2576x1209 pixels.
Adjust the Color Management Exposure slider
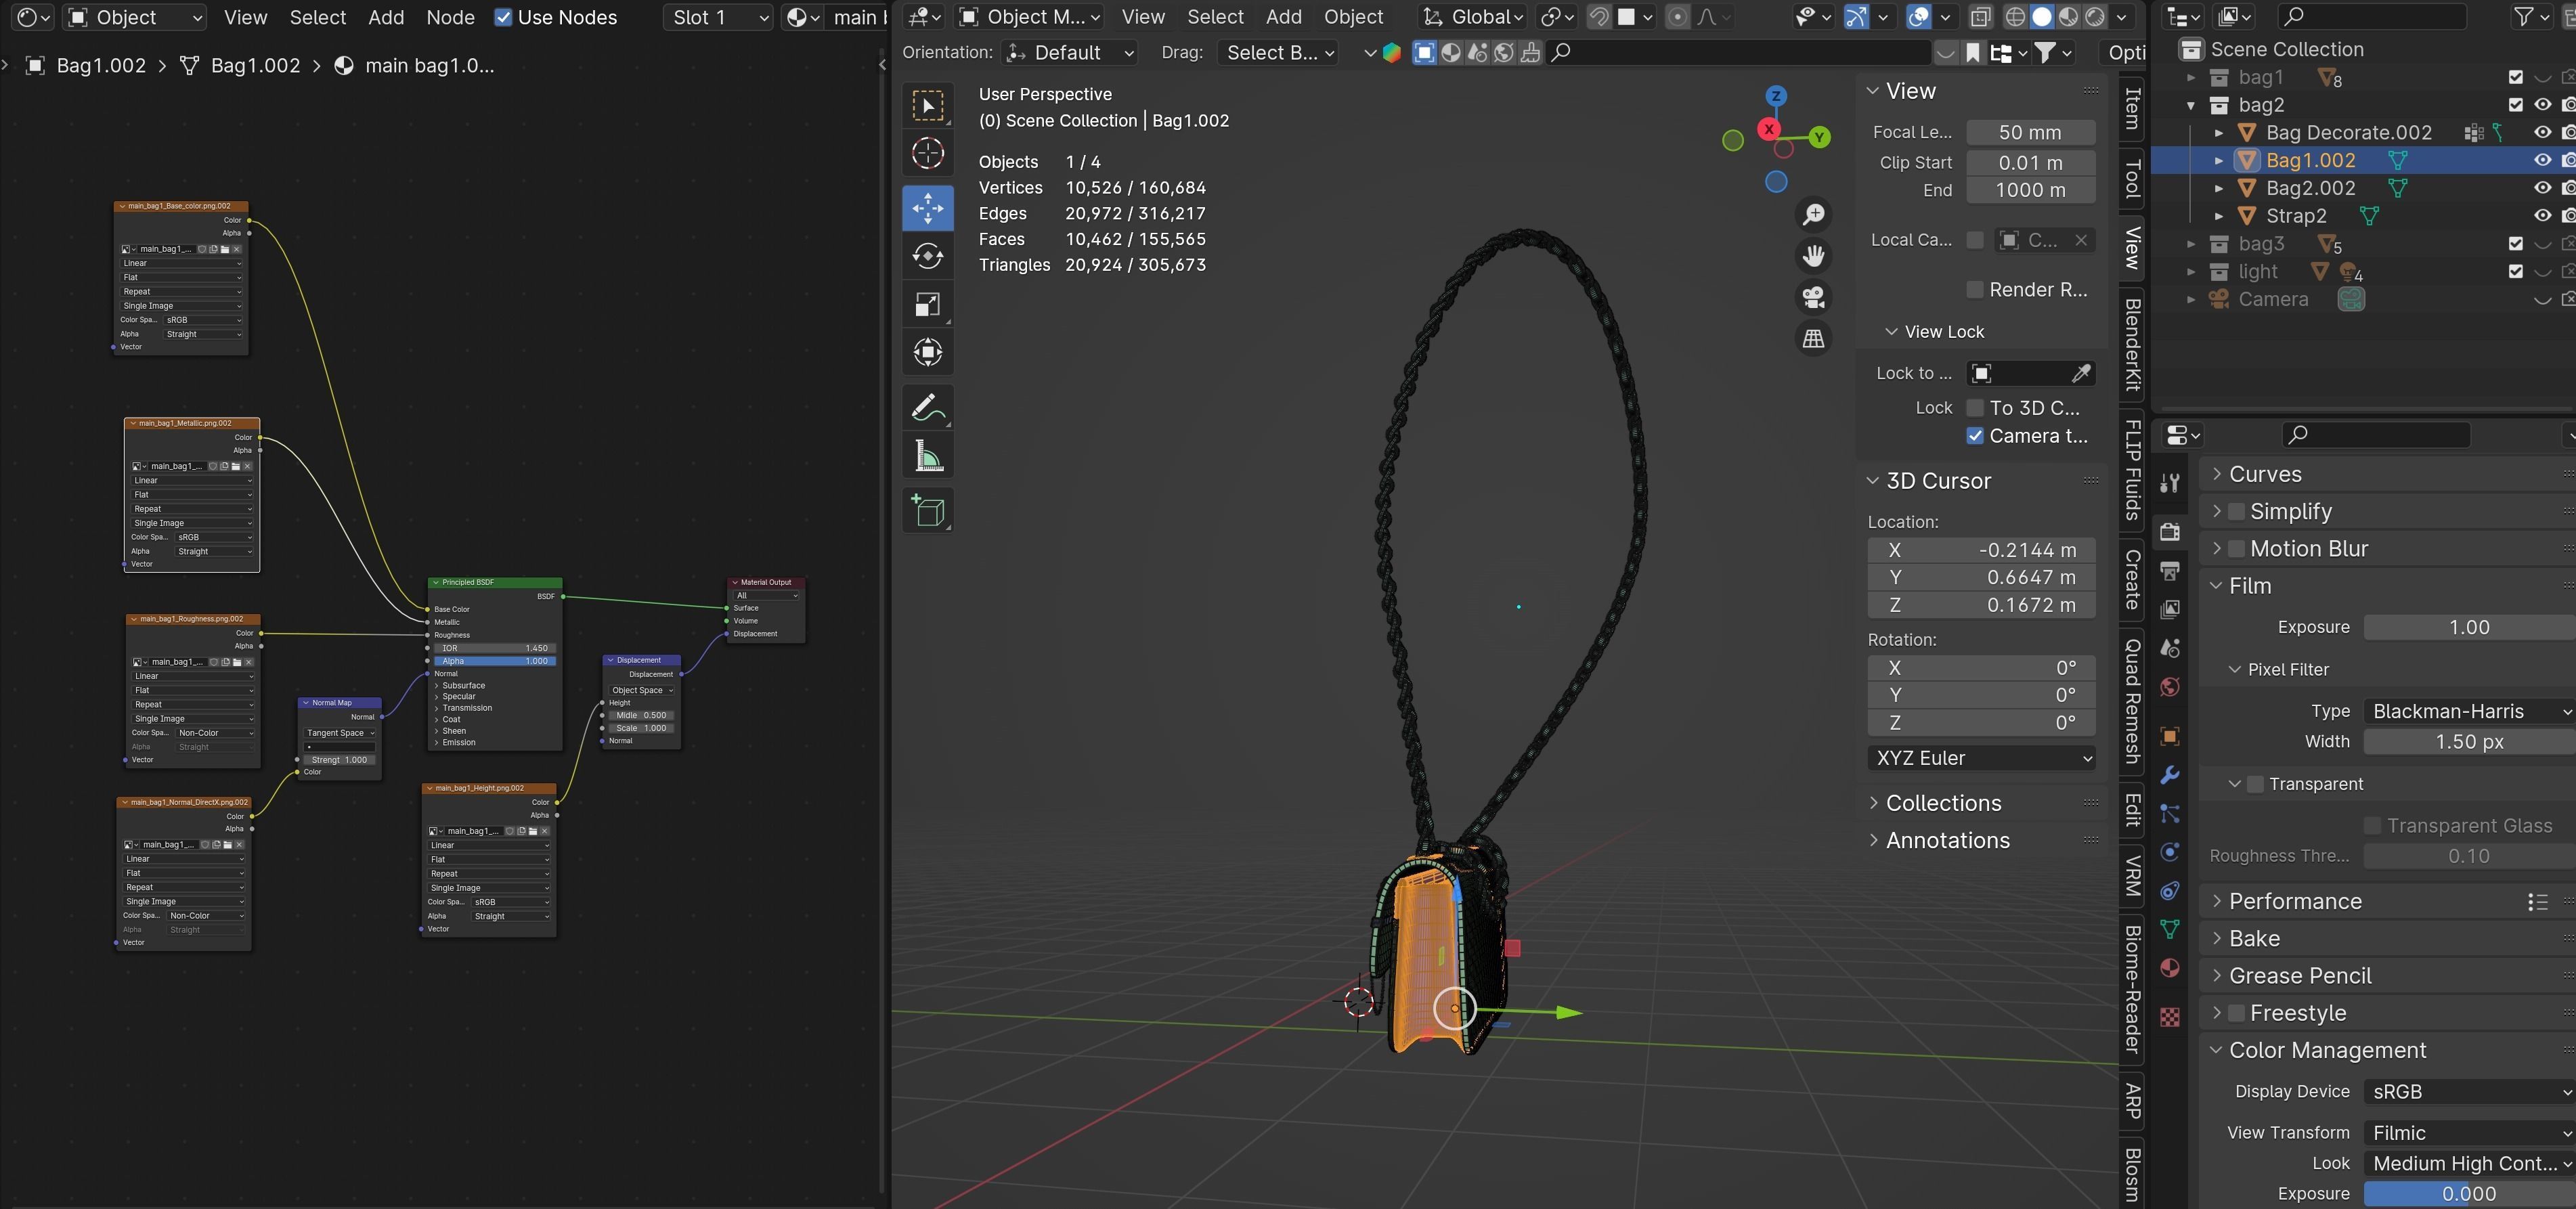point(2468,1193)
